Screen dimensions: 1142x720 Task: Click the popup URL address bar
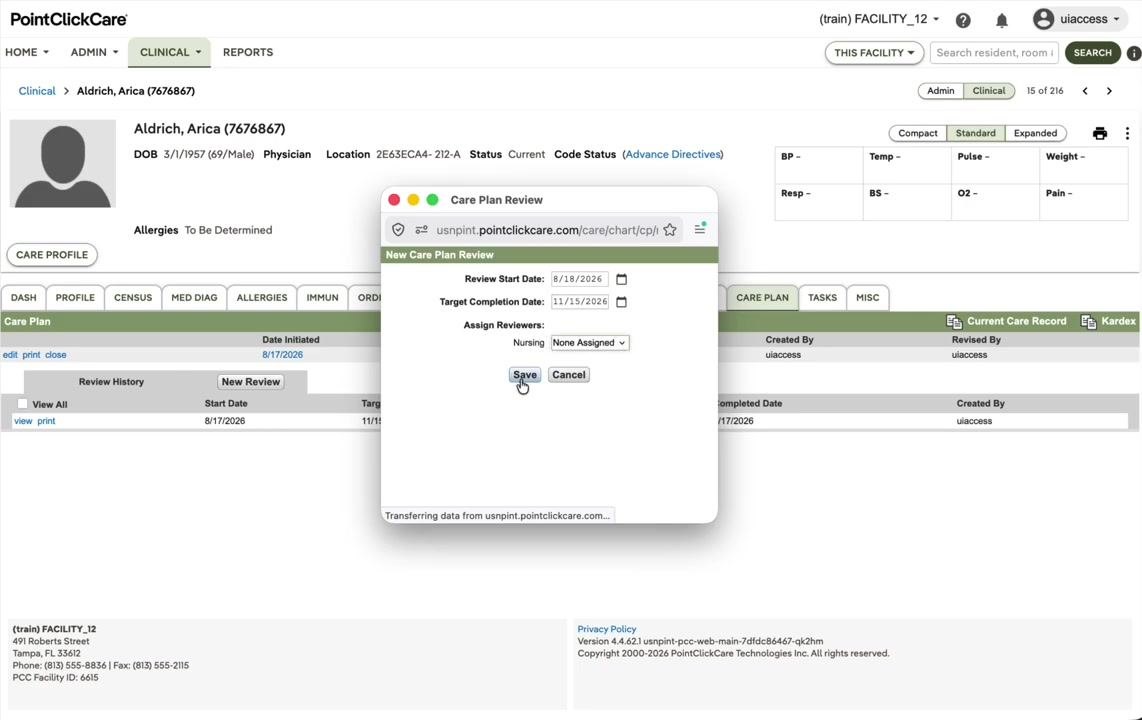pyautogui.click(x=546, y=230)
